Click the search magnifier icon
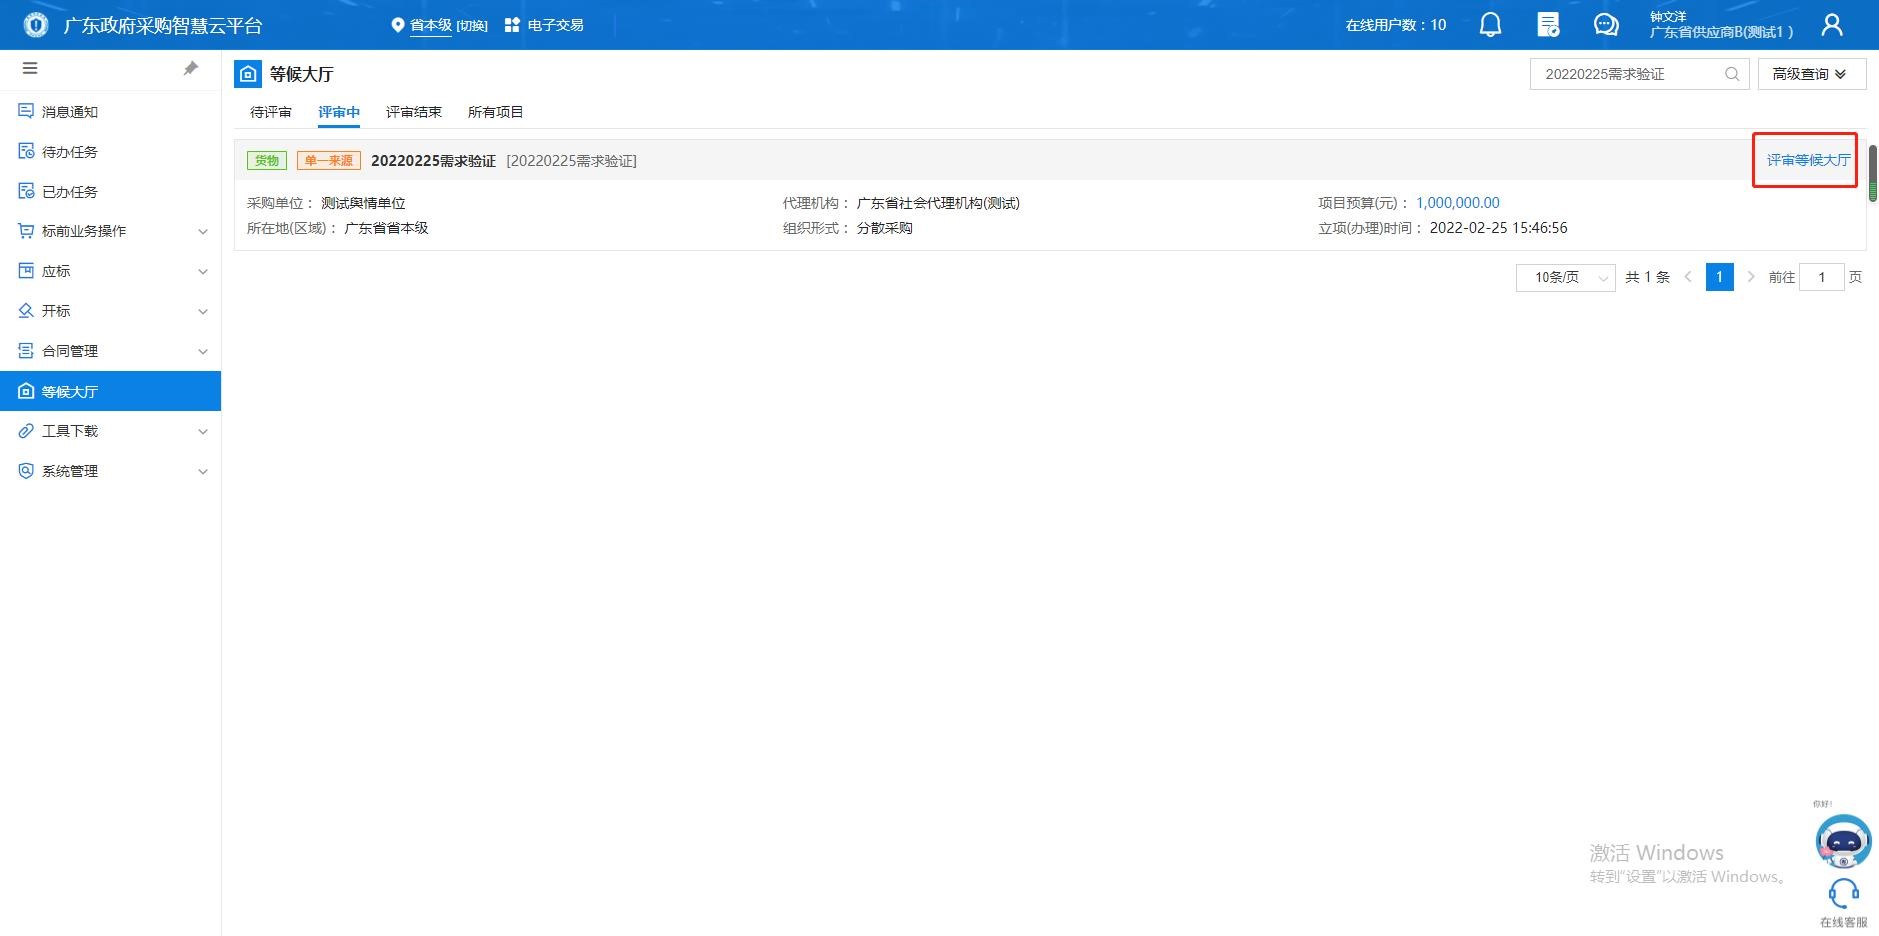The image size is (1879, 936). pyautogui.click(x=1732, y=74)
